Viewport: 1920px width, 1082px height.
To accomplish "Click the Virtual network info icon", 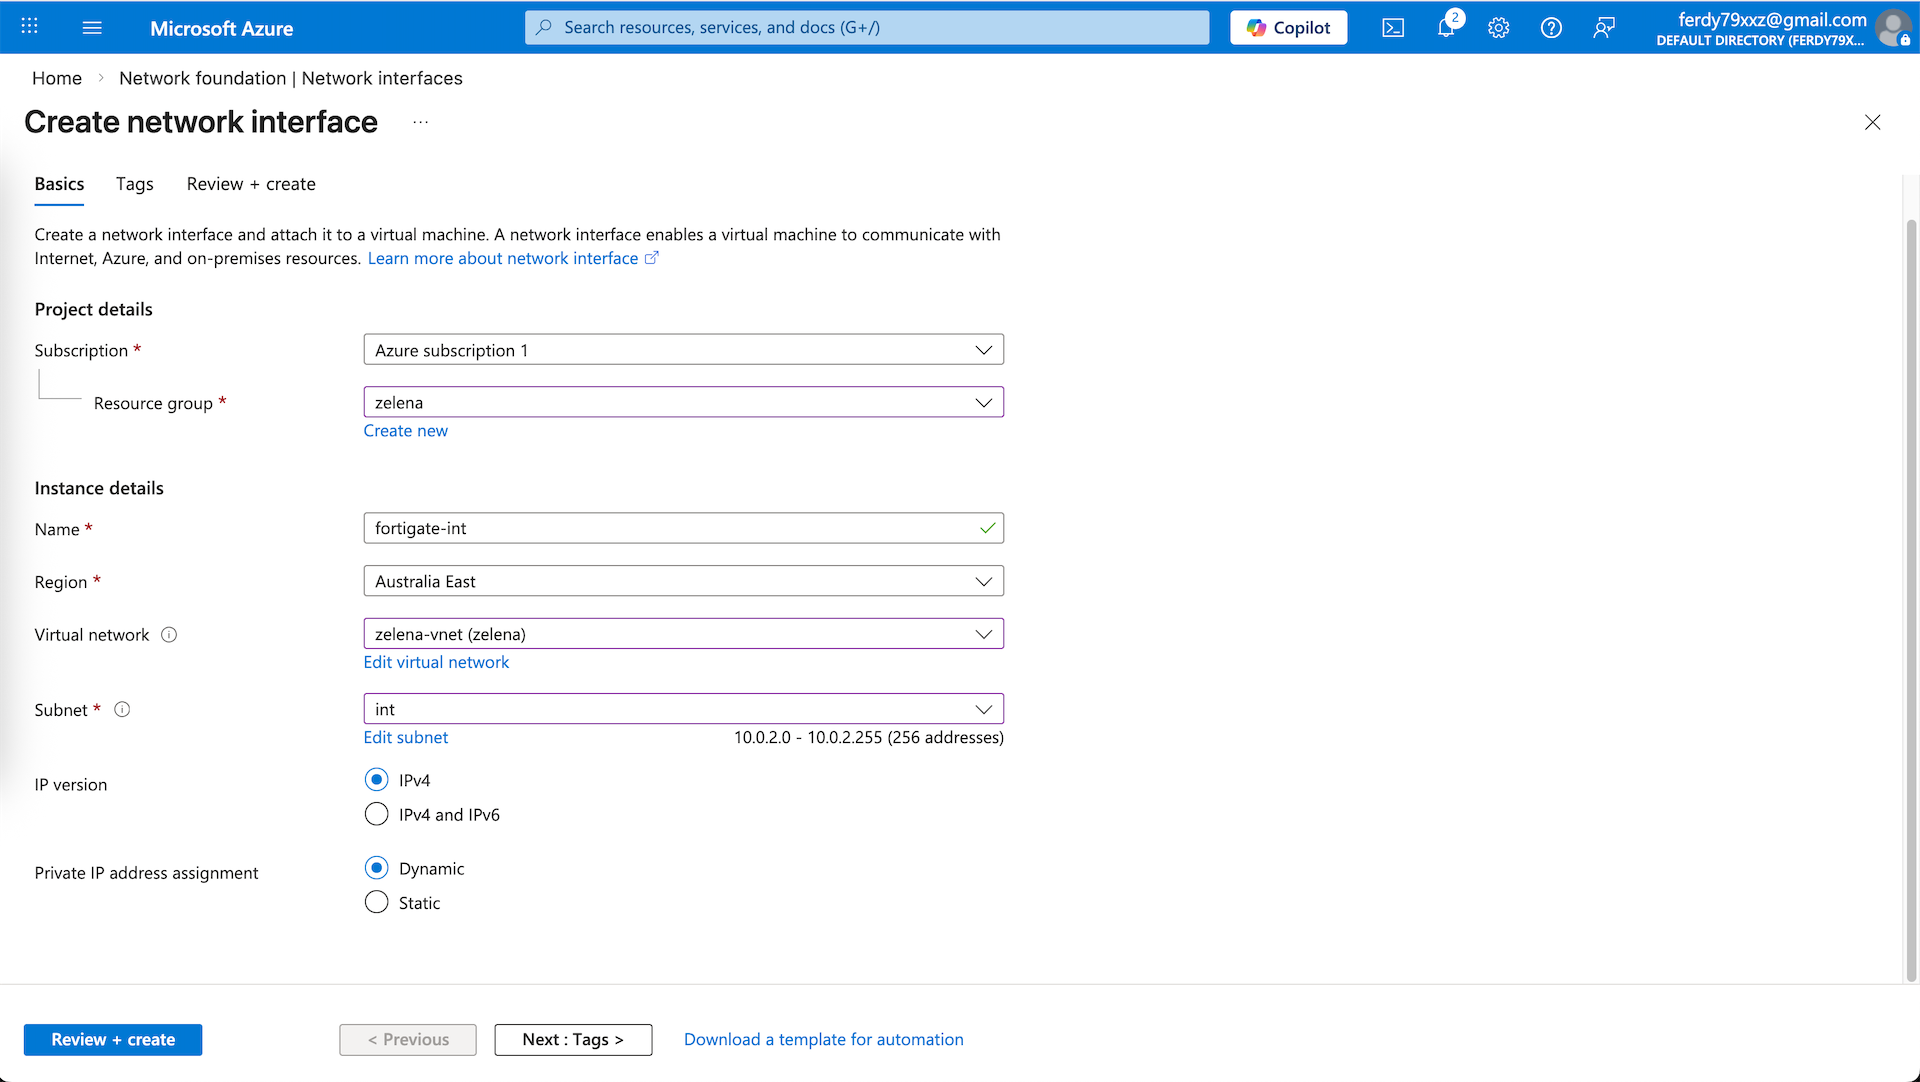I will point(169,635).
